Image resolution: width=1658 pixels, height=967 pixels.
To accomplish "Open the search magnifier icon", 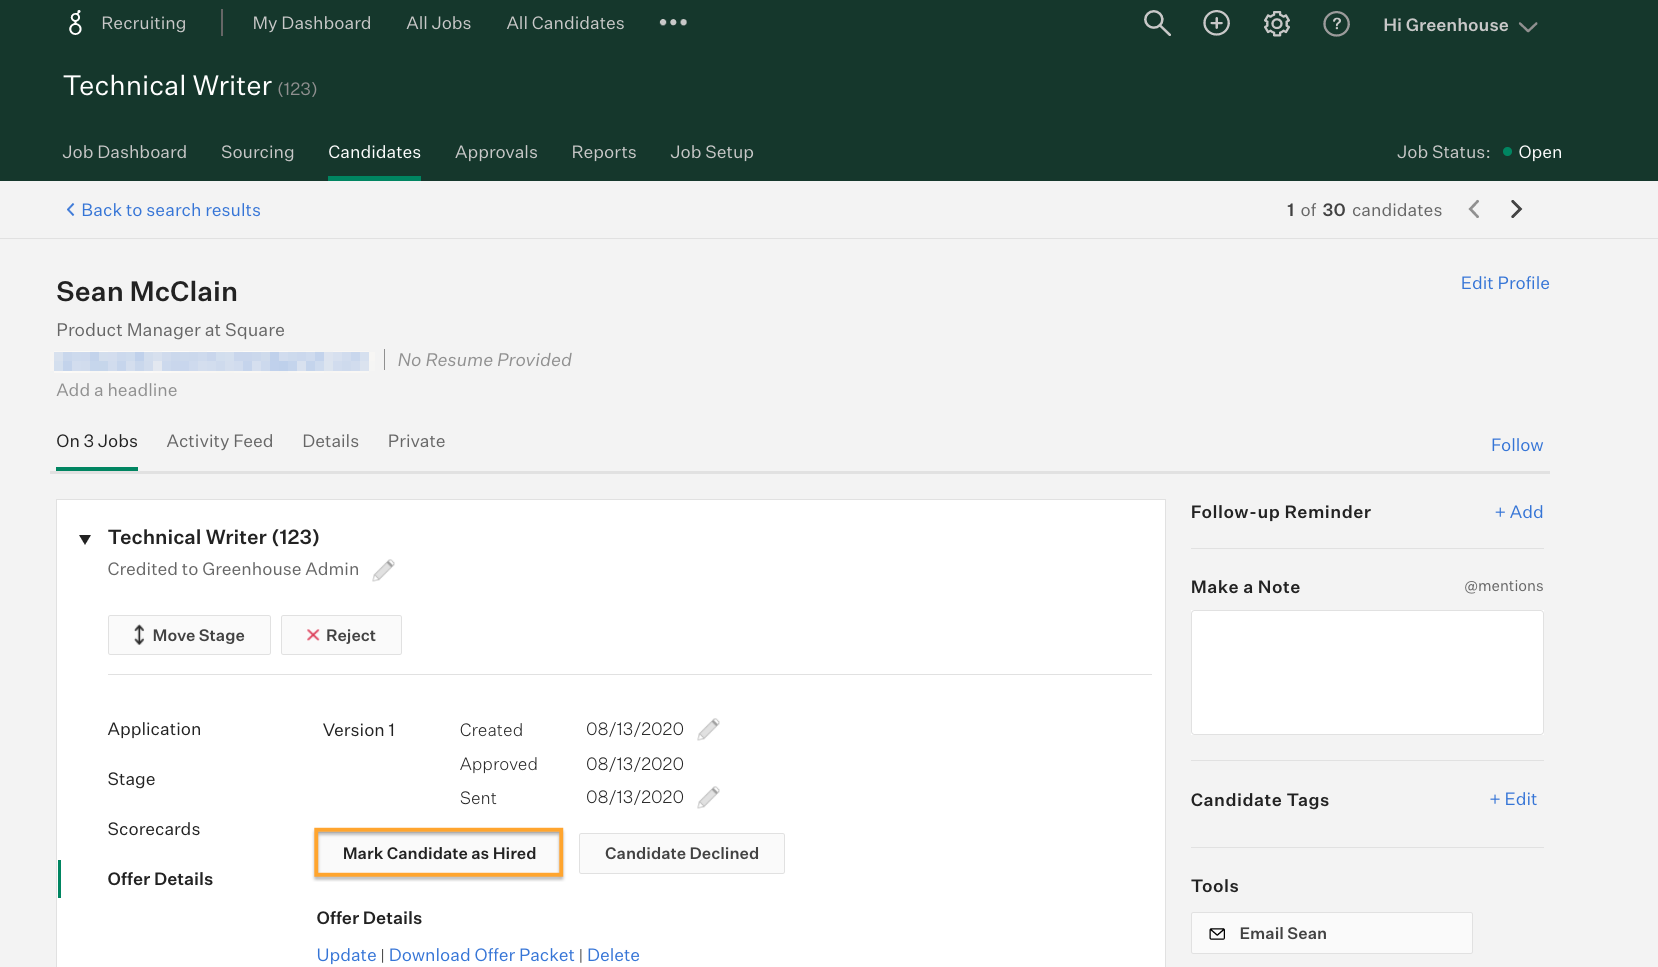I will (x=1157, y=23).
